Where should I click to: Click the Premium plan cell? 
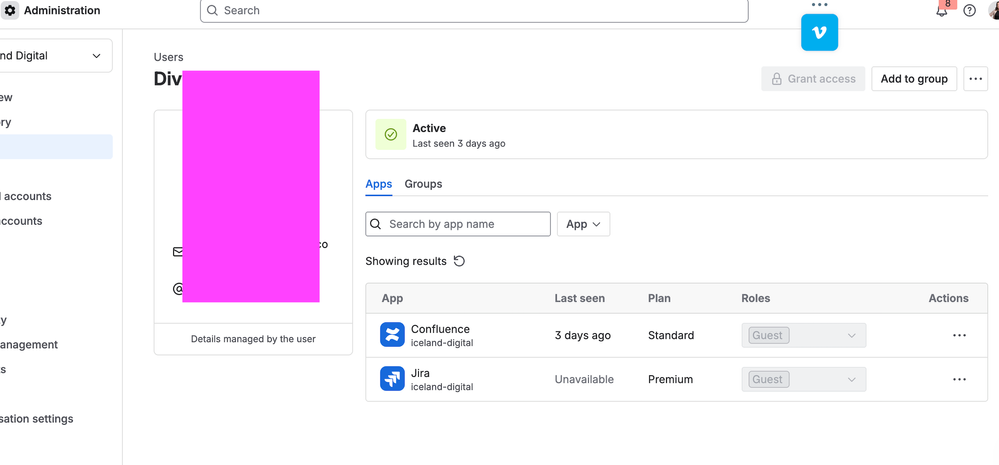pos(670,380)
